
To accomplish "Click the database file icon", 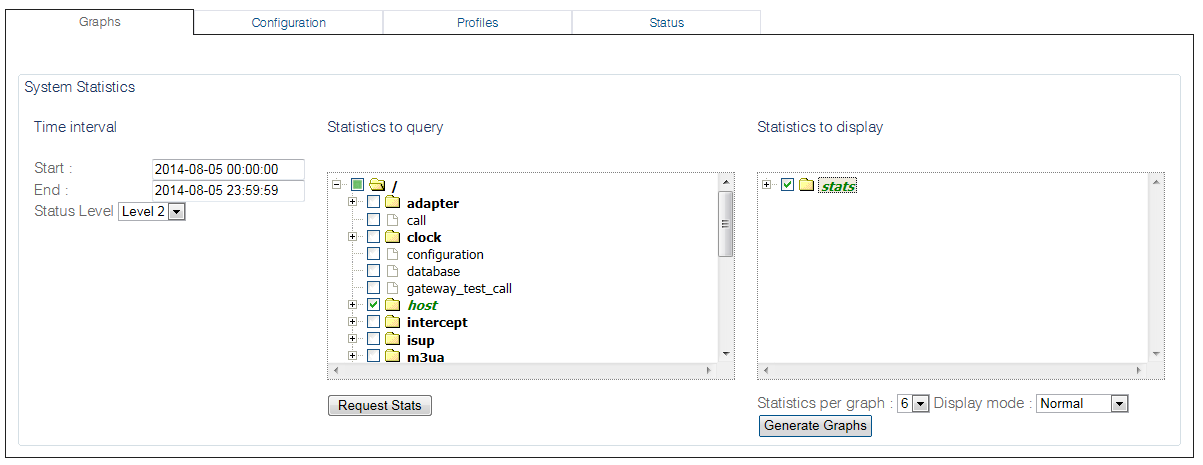I will [x=392, y=271].
